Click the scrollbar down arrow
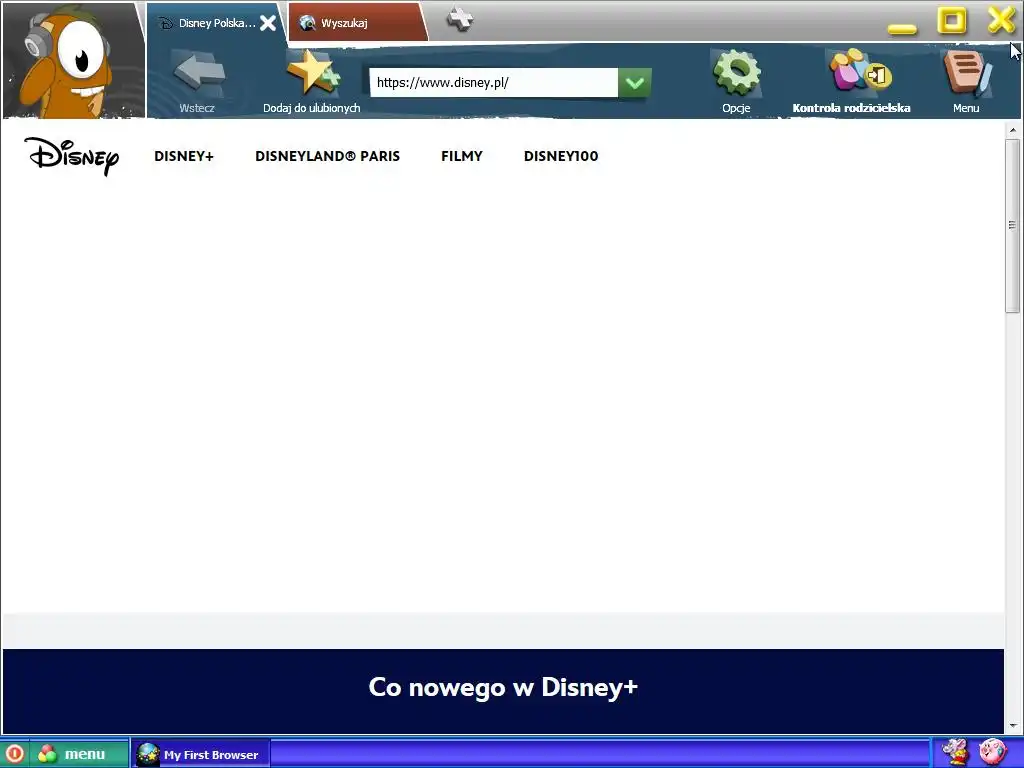 coord(1012,726)
